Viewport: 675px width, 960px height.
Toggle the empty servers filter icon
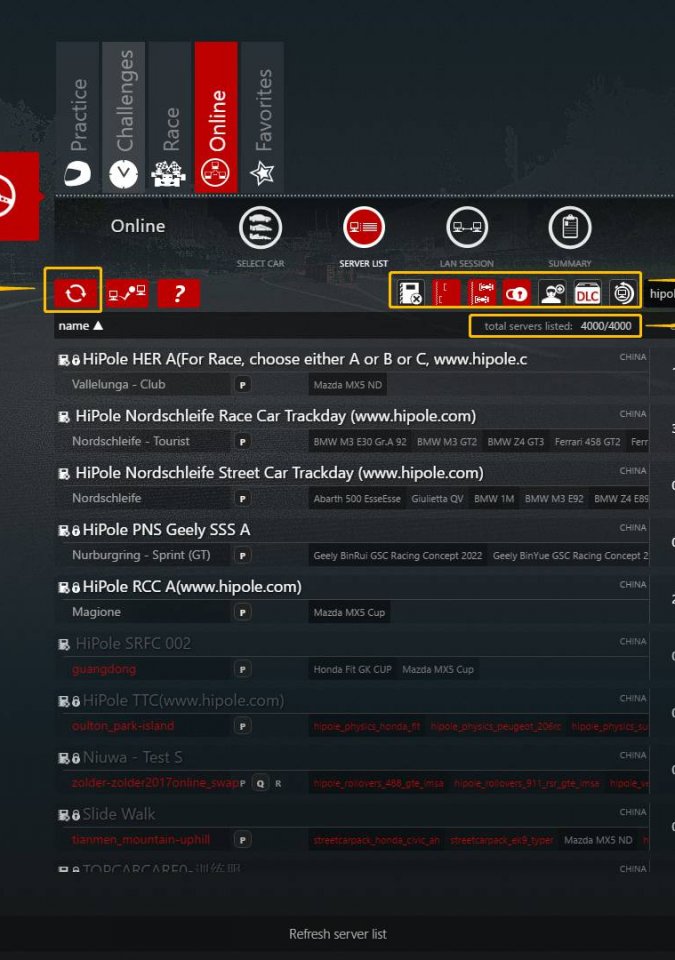click(446, 293)
